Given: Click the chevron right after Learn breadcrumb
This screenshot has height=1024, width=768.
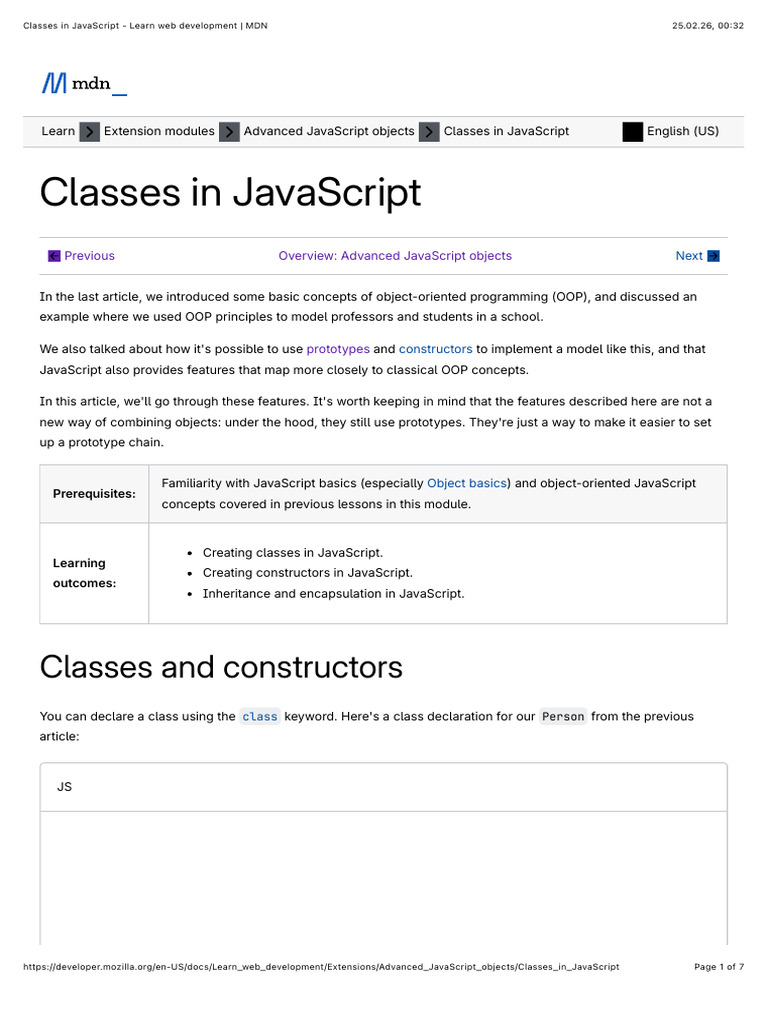Looking at the screenshot, I should [x=90, y=131].
